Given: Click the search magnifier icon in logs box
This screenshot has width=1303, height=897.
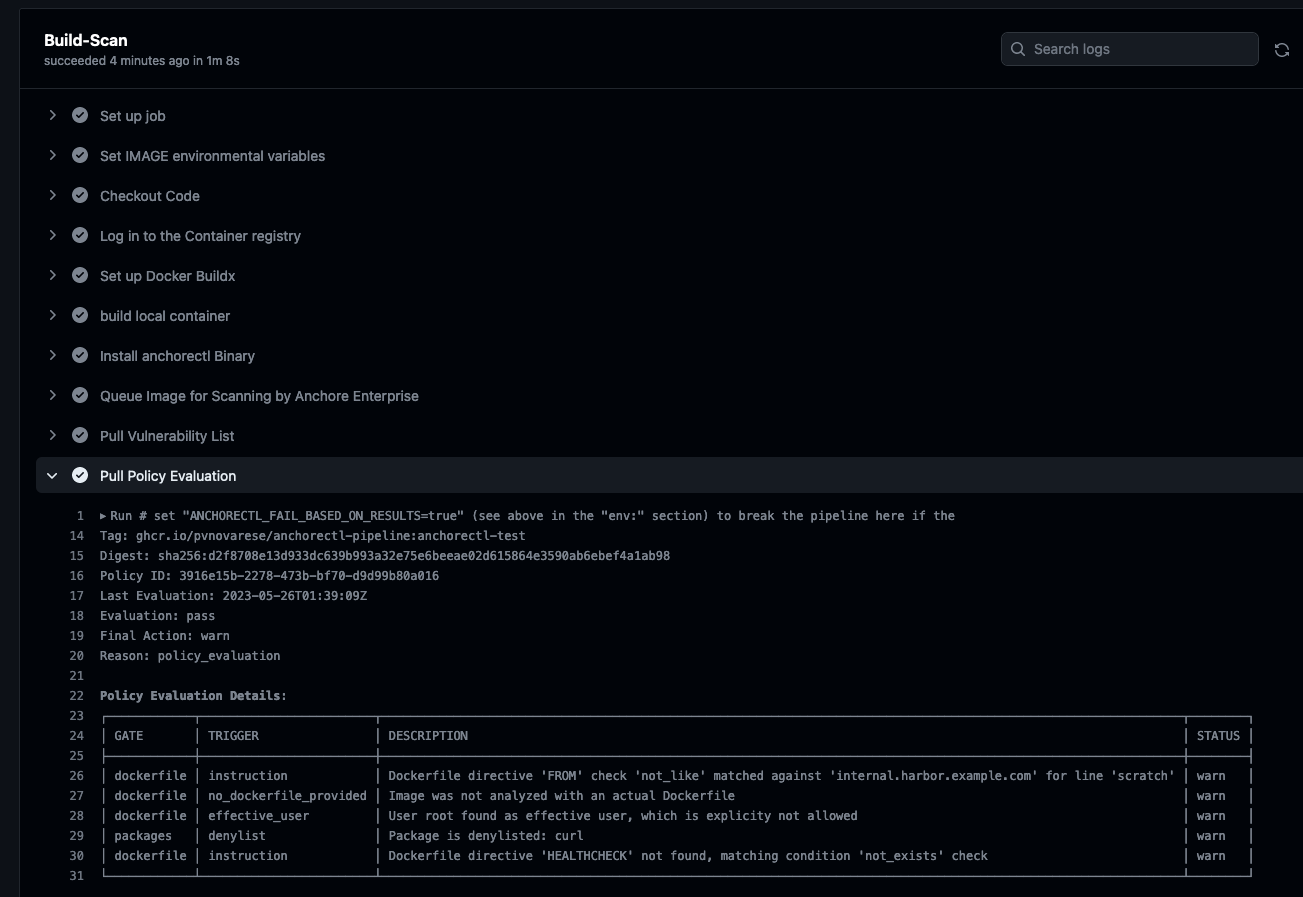Looking at the screenshot, I should click(x=1018, y=49).
